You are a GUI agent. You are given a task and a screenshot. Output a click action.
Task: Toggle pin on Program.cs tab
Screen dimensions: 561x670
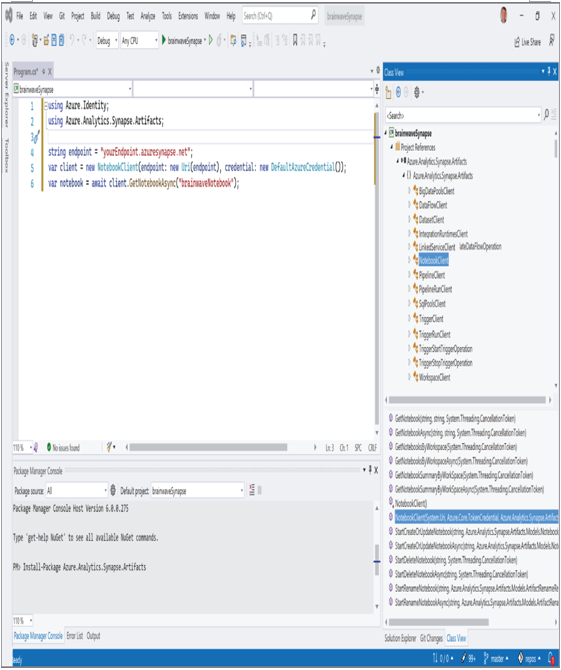(44, 71)
